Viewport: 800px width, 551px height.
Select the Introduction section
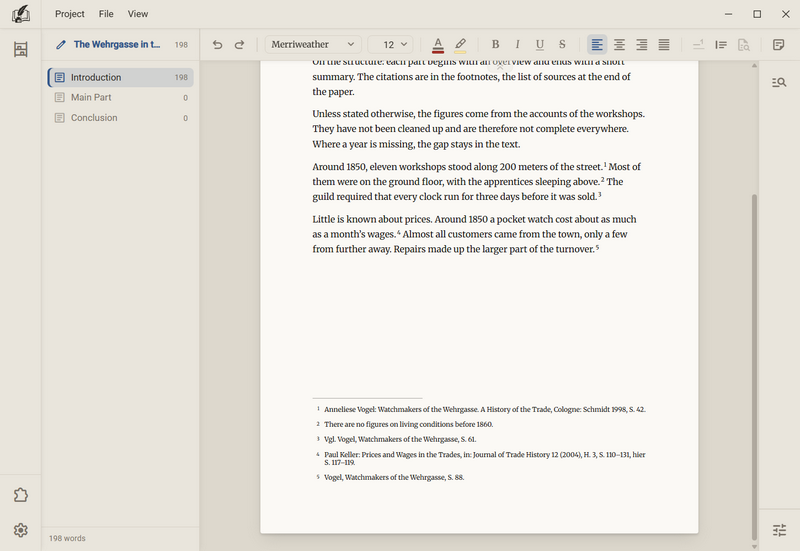coord(121,77)
